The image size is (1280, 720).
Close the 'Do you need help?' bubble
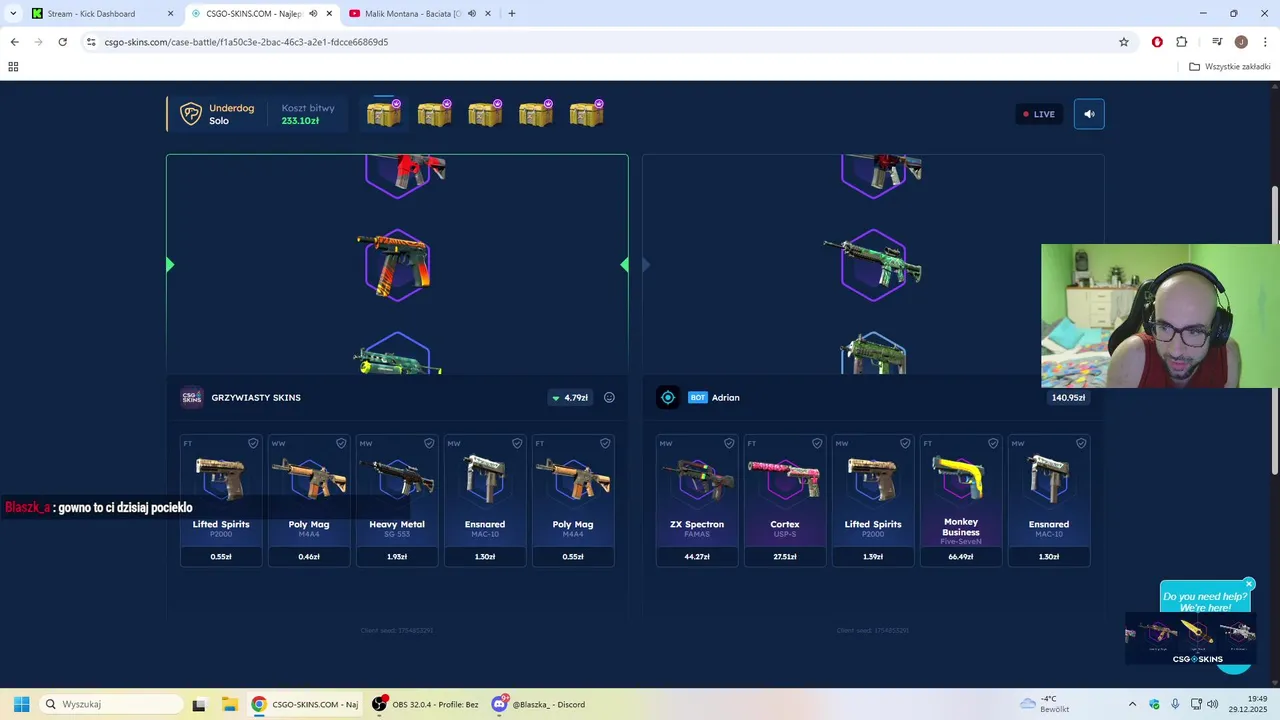pyautogui.click(x=1249, y=584)
